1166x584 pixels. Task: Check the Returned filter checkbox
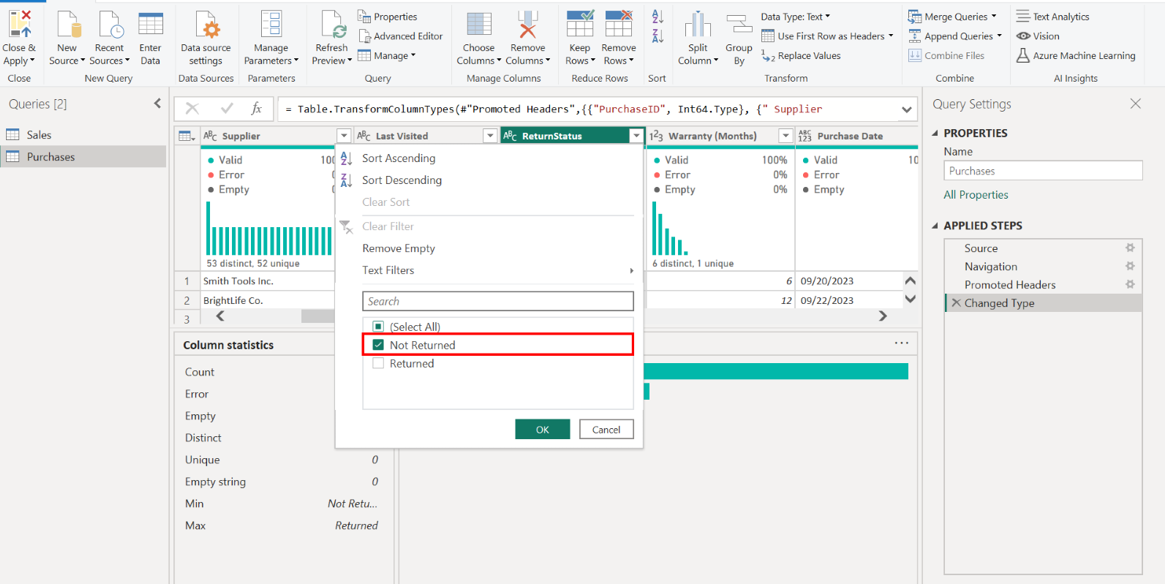378,364
